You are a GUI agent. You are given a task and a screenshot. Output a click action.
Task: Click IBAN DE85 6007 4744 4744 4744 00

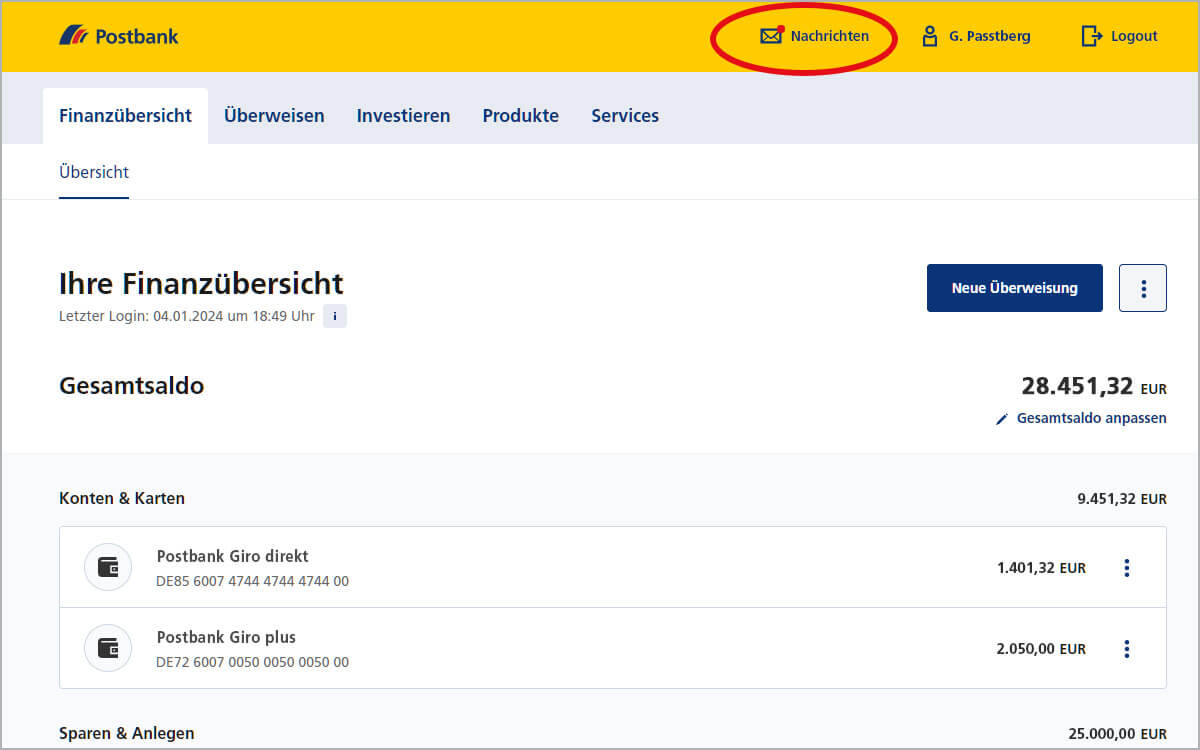pos(253,581)
